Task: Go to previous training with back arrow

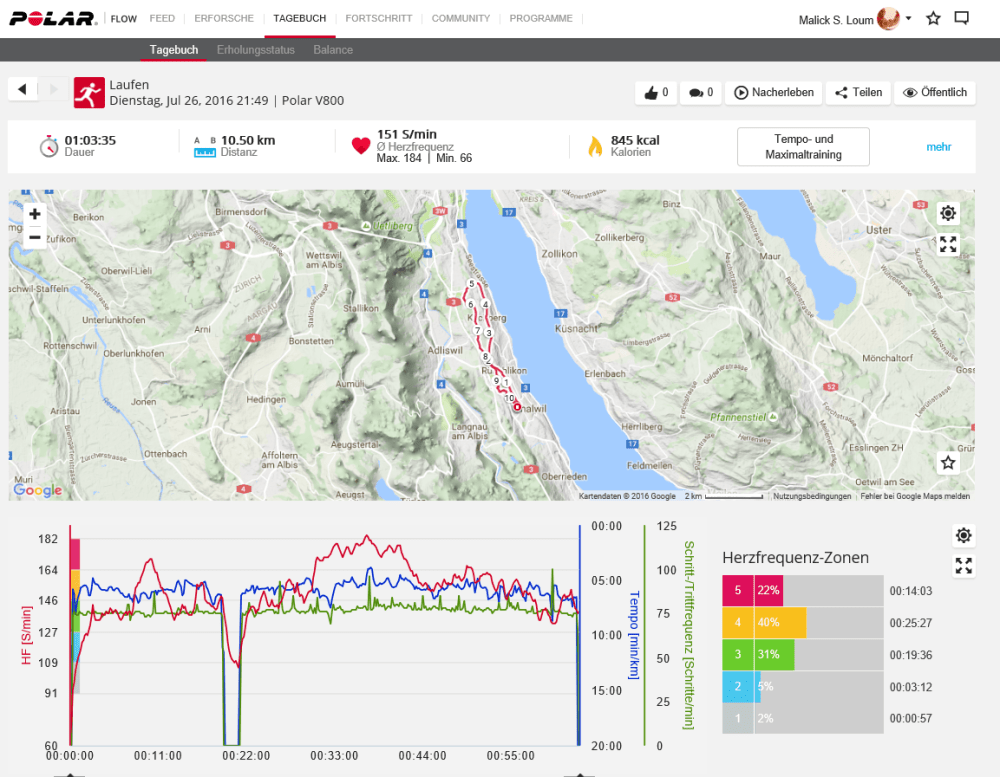Action: (x=22, y=89)
